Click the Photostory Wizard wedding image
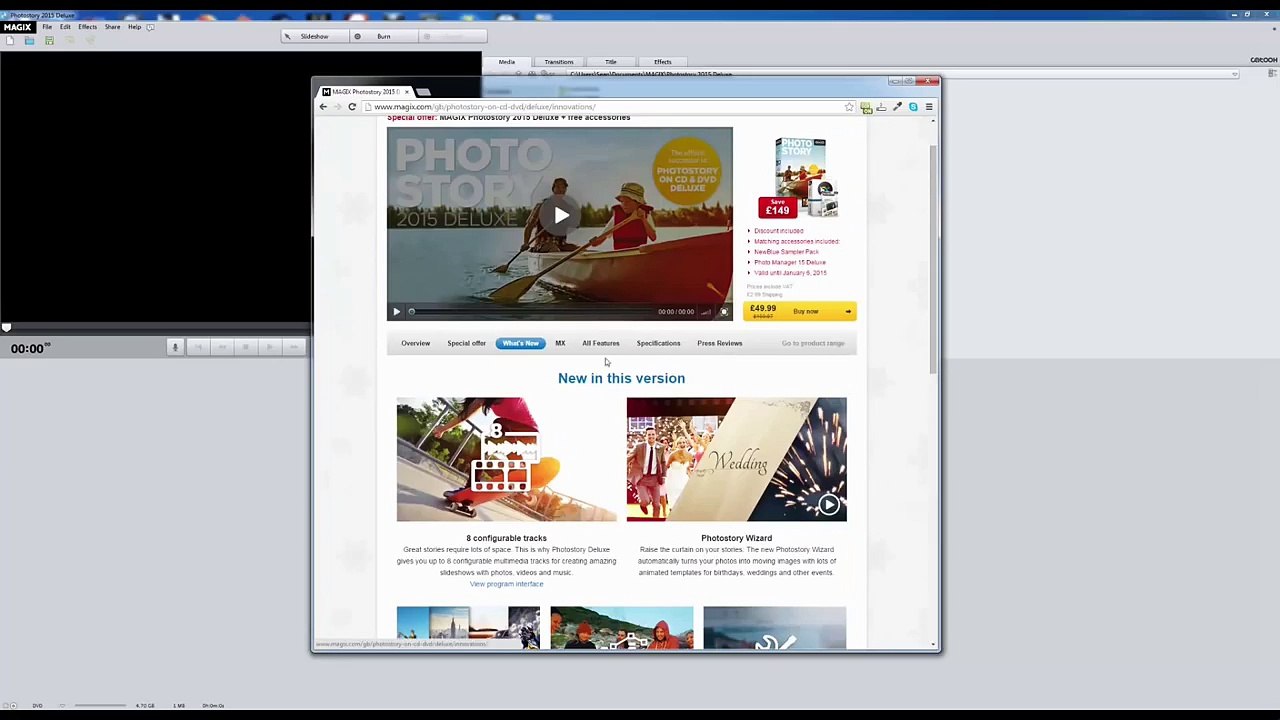1280x720 pixels. click(x=736, y=459)
